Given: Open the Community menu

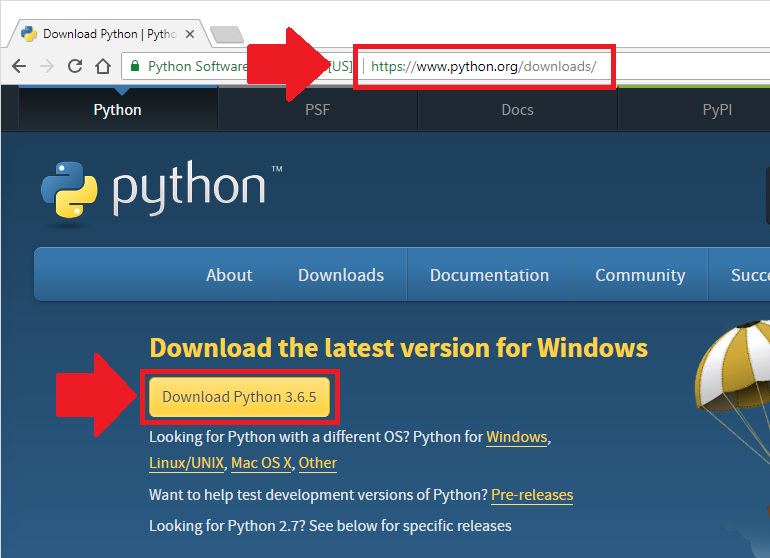Looking at the screenshot, I should pyautogui.click(x=640, y=275).
